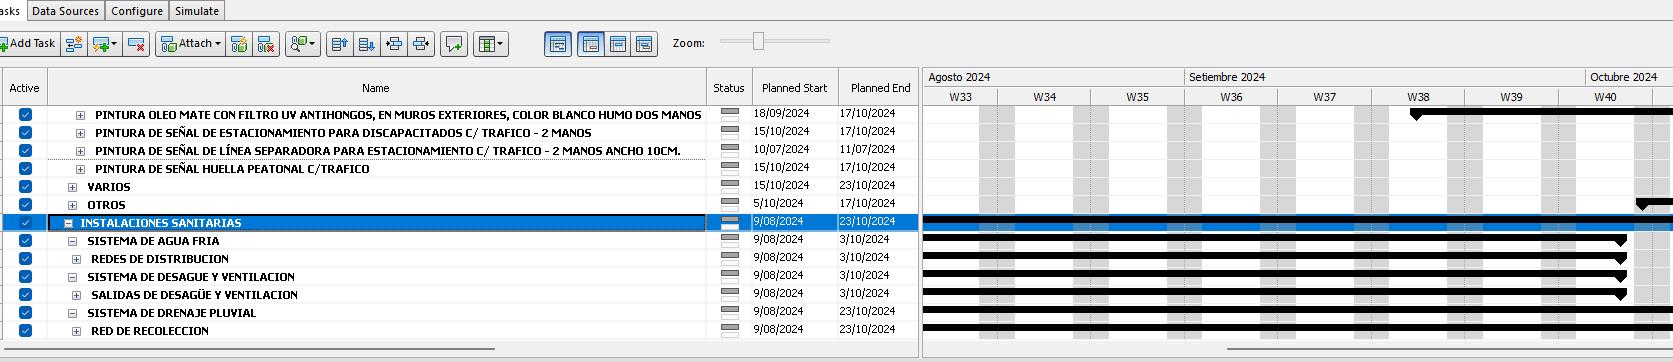Screen dimensions: 1673x362
Task: Toggle Active checkbox for ESTACIONAMIENTO PARA DISCAPACITADOS row
Action: [25, 133]
